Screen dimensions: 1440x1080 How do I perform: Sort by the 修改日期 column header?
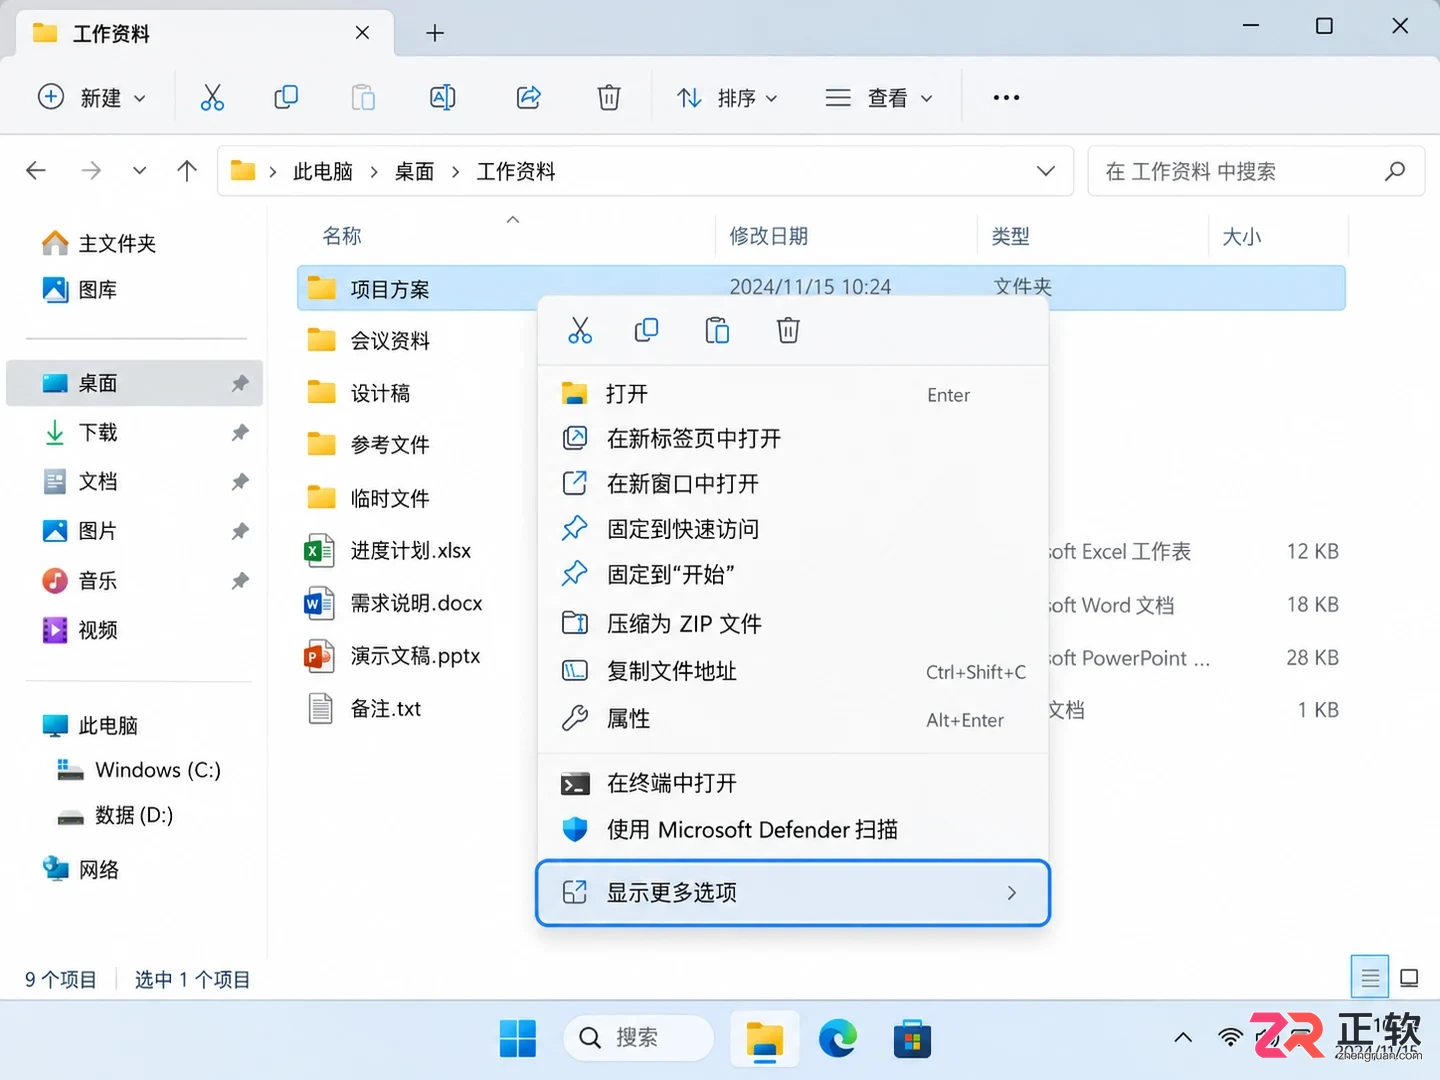click(x=768, y=236)
